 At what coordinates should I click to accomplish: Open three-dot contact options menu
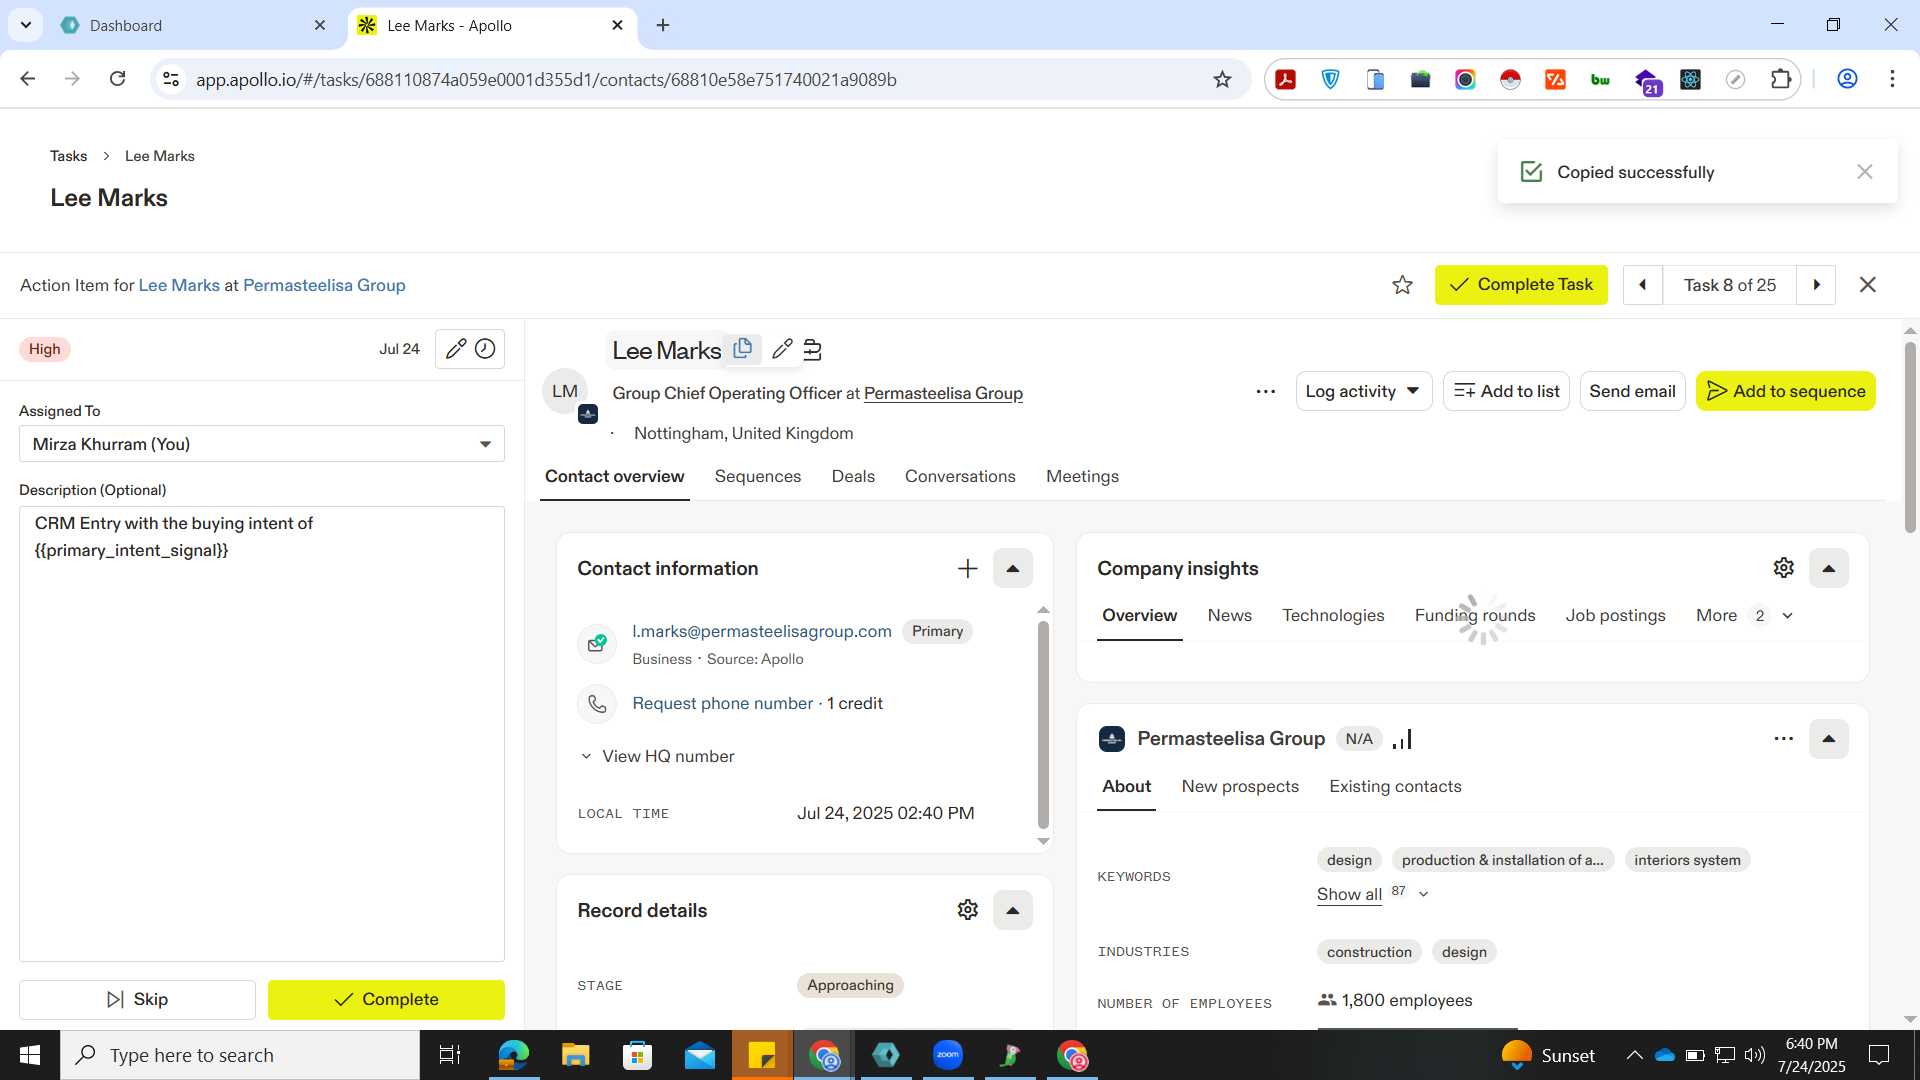point(1265,391)
